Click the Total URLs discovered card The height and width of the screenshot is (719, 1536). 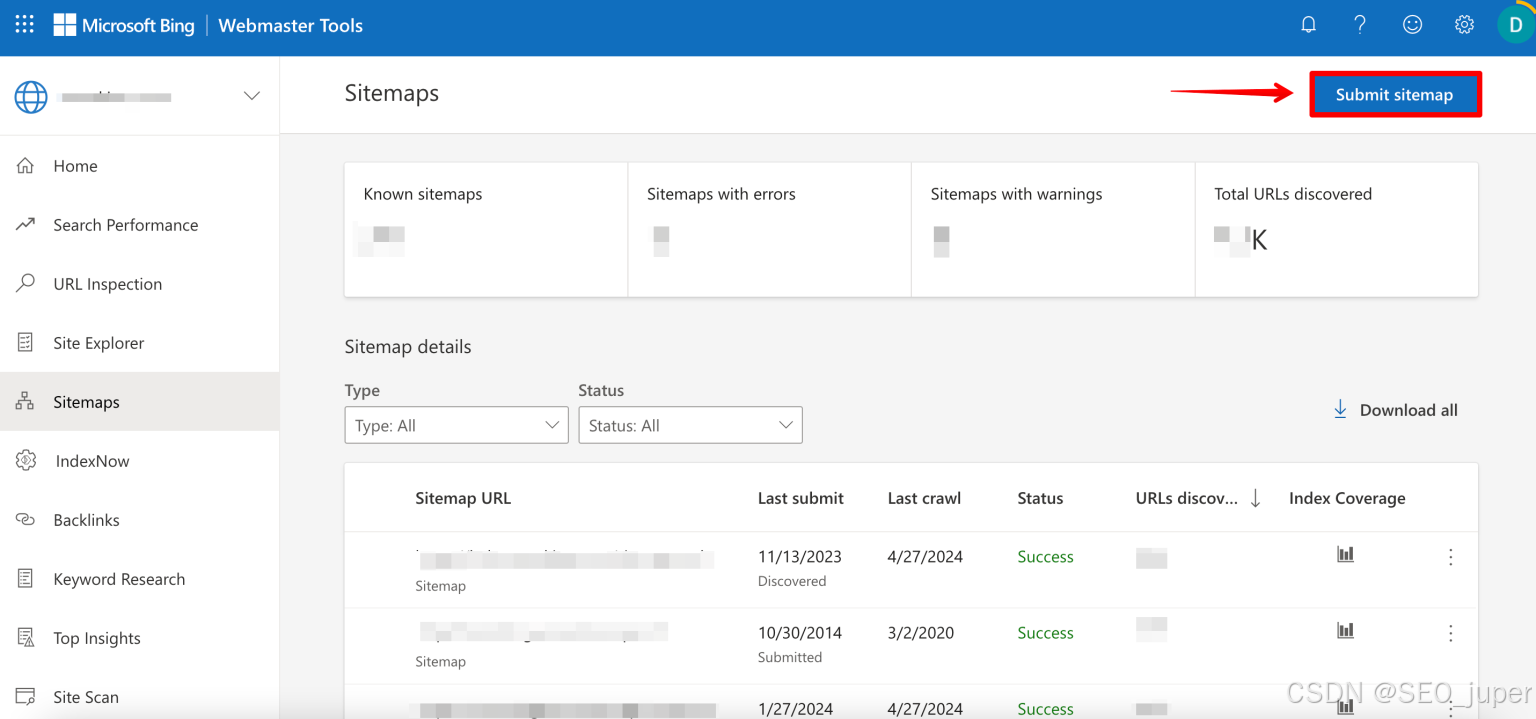pos(1337,230)
